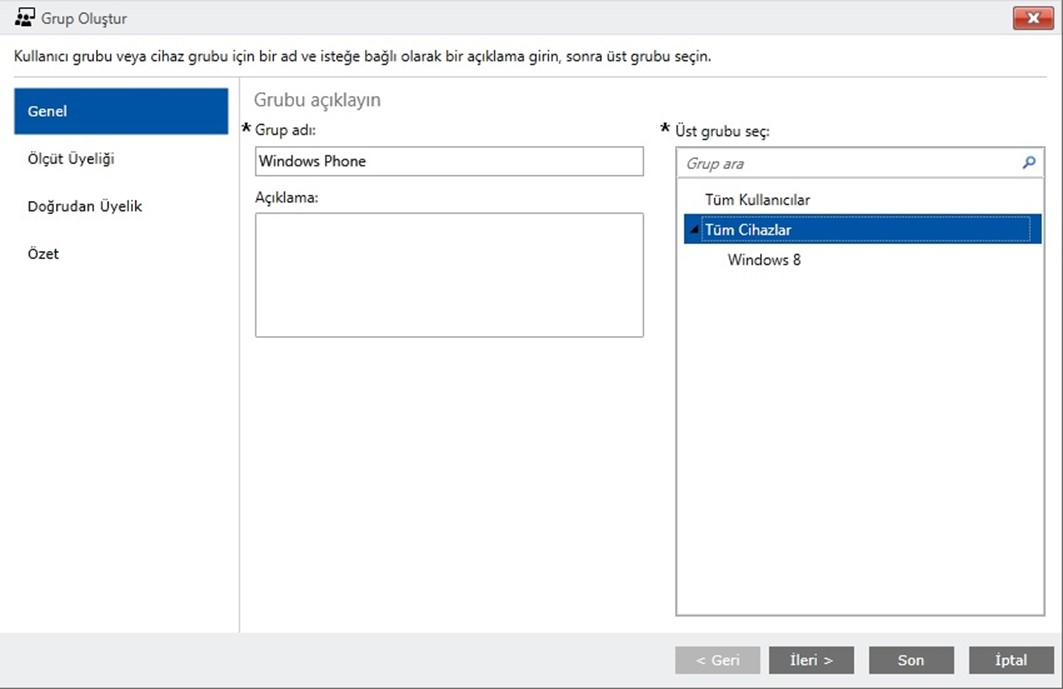Click the Grup adı: label
The width and height of the screenshot is (1063, 689).
[x=285, y=130]
